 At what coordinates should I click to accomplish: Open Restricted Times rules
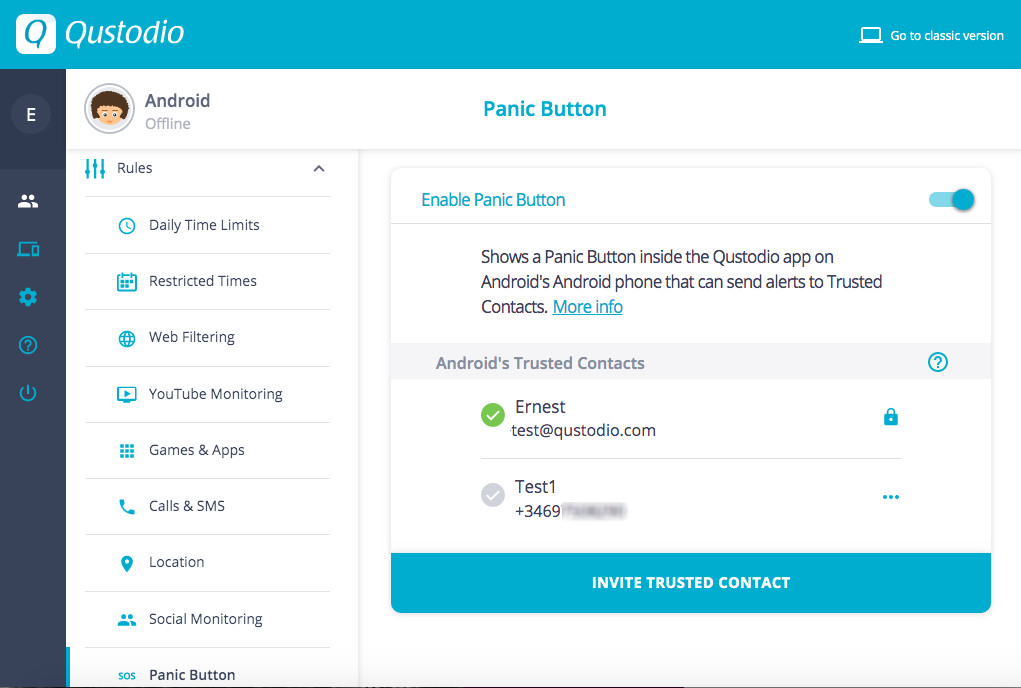(207, 281)
